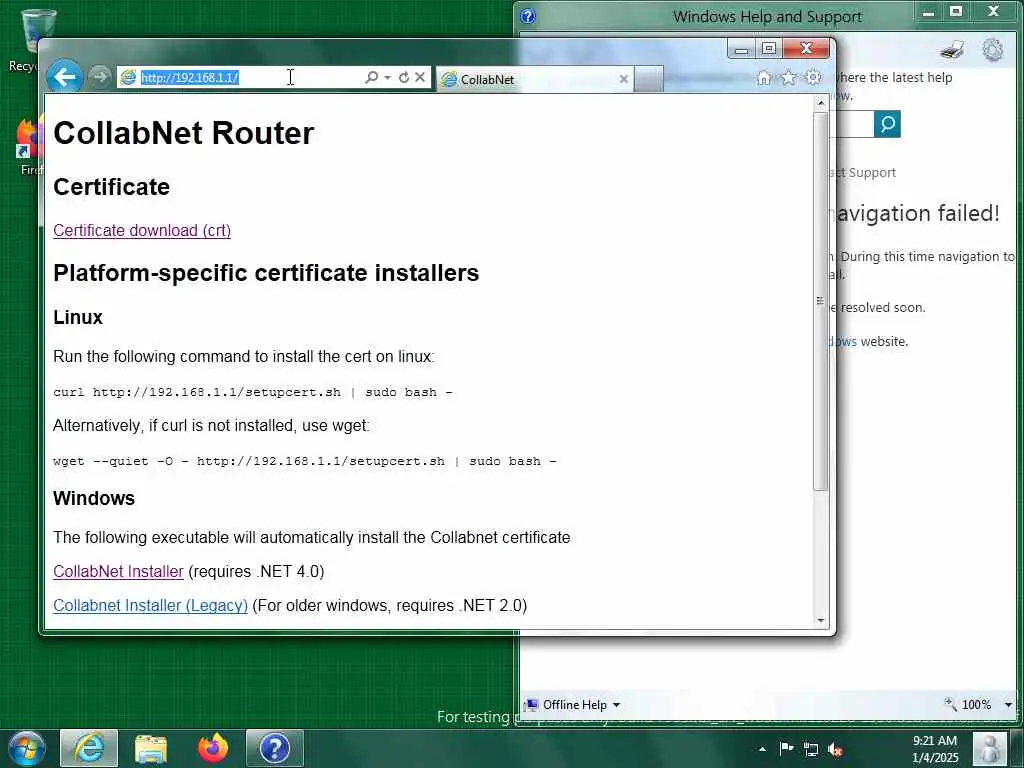Launch Firefox from the taskbar
Image resolution: width=1024 pixels, height=768 pixels.
click(213, 748)
